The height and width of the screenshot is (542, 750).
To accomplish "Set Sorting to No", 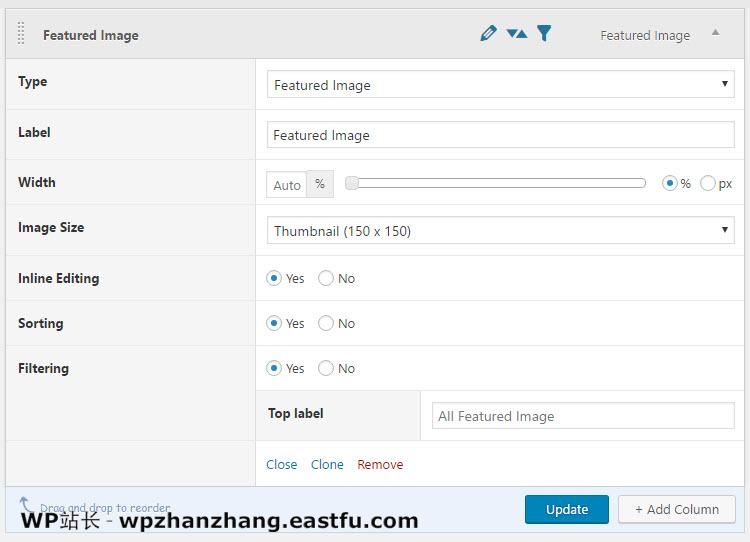I will click(x=326, y=324).
